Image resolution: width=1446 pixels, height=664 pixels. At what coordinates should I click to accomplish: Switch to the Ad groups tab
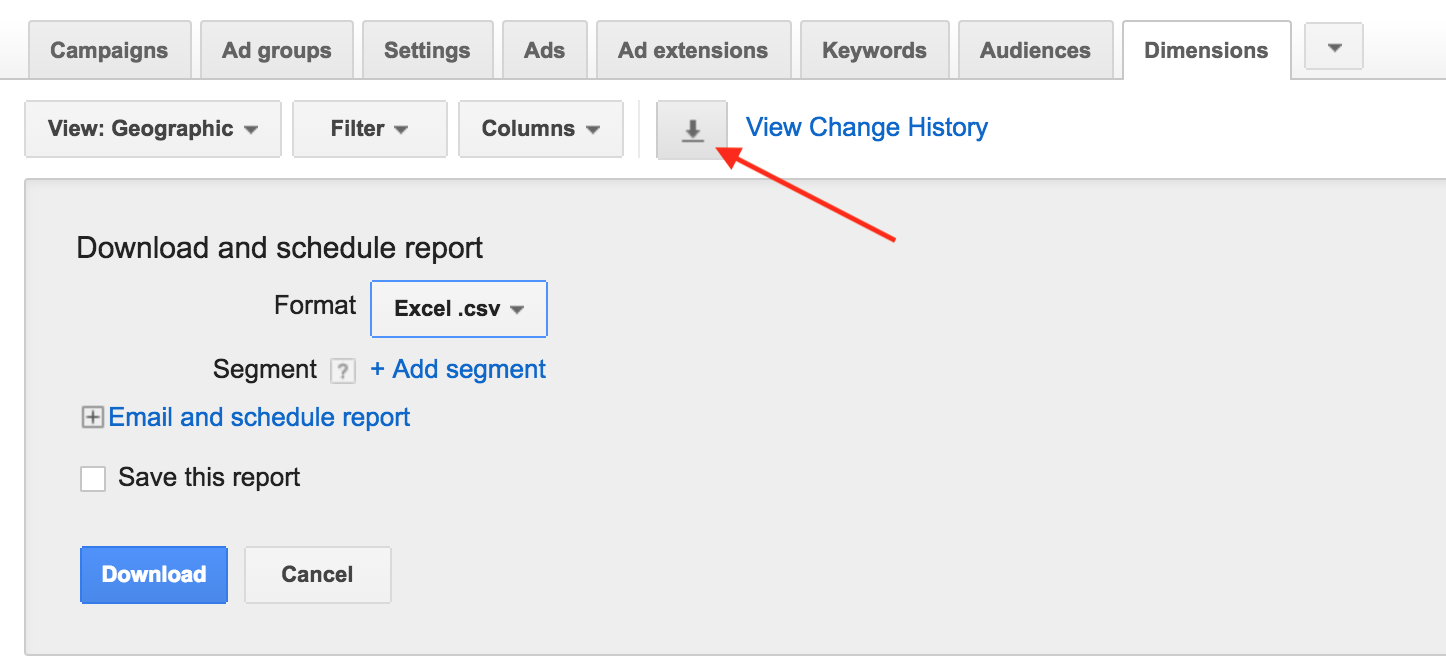point(277,50)
